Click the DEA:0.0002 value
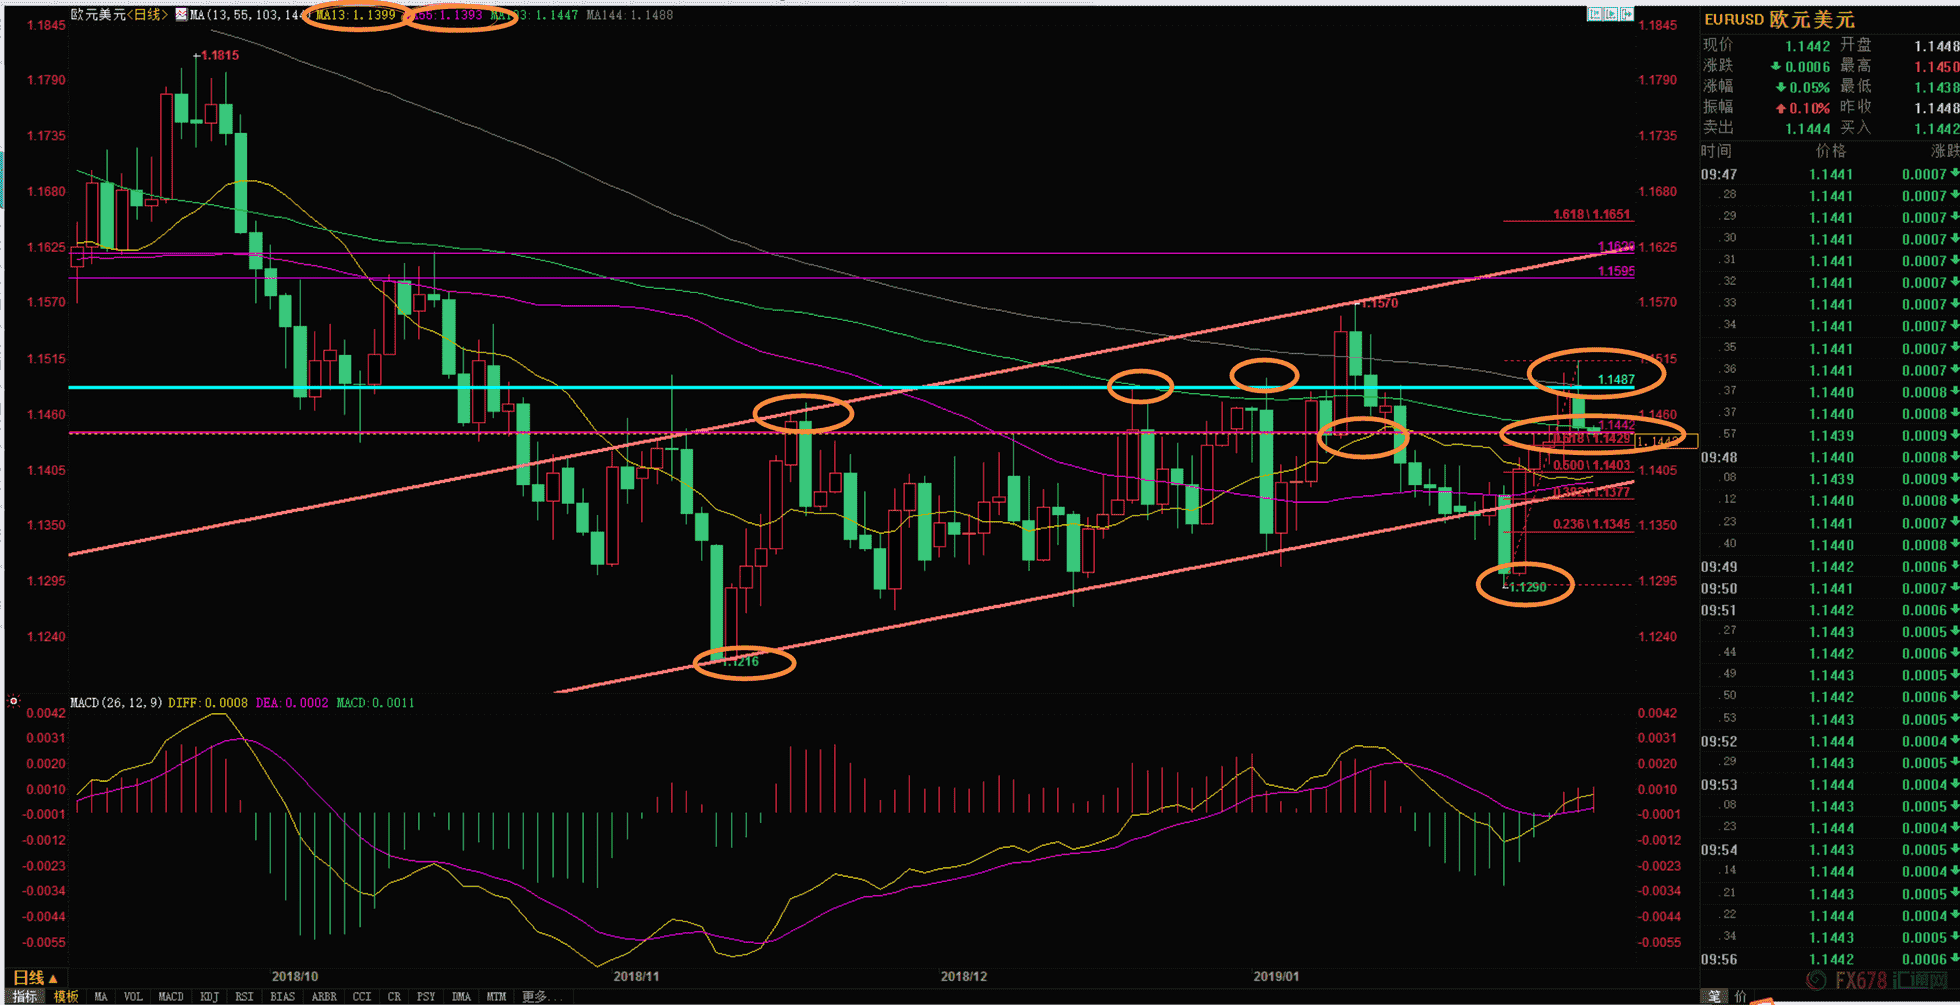1960x1005 pixels. click(292, 703)
